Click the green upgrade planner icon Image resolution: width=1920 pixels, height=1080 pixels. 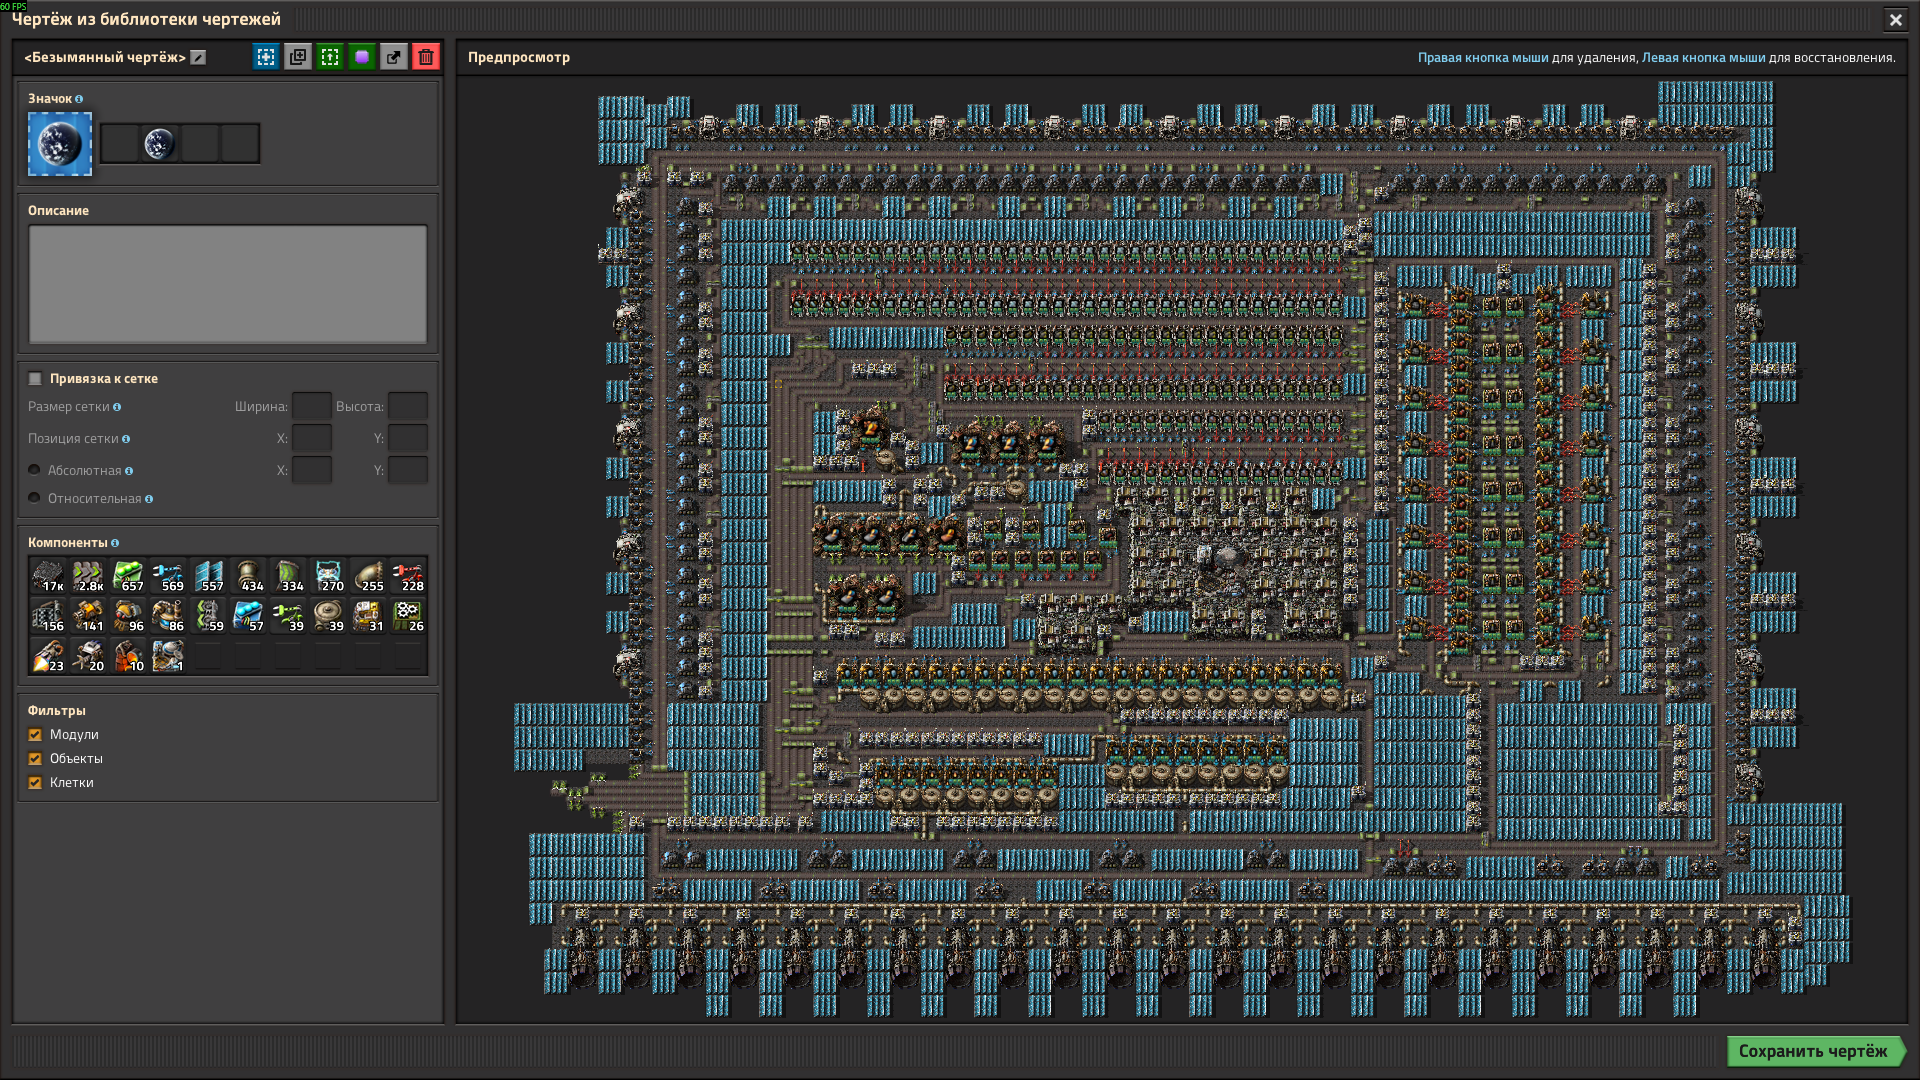(330, 57)
